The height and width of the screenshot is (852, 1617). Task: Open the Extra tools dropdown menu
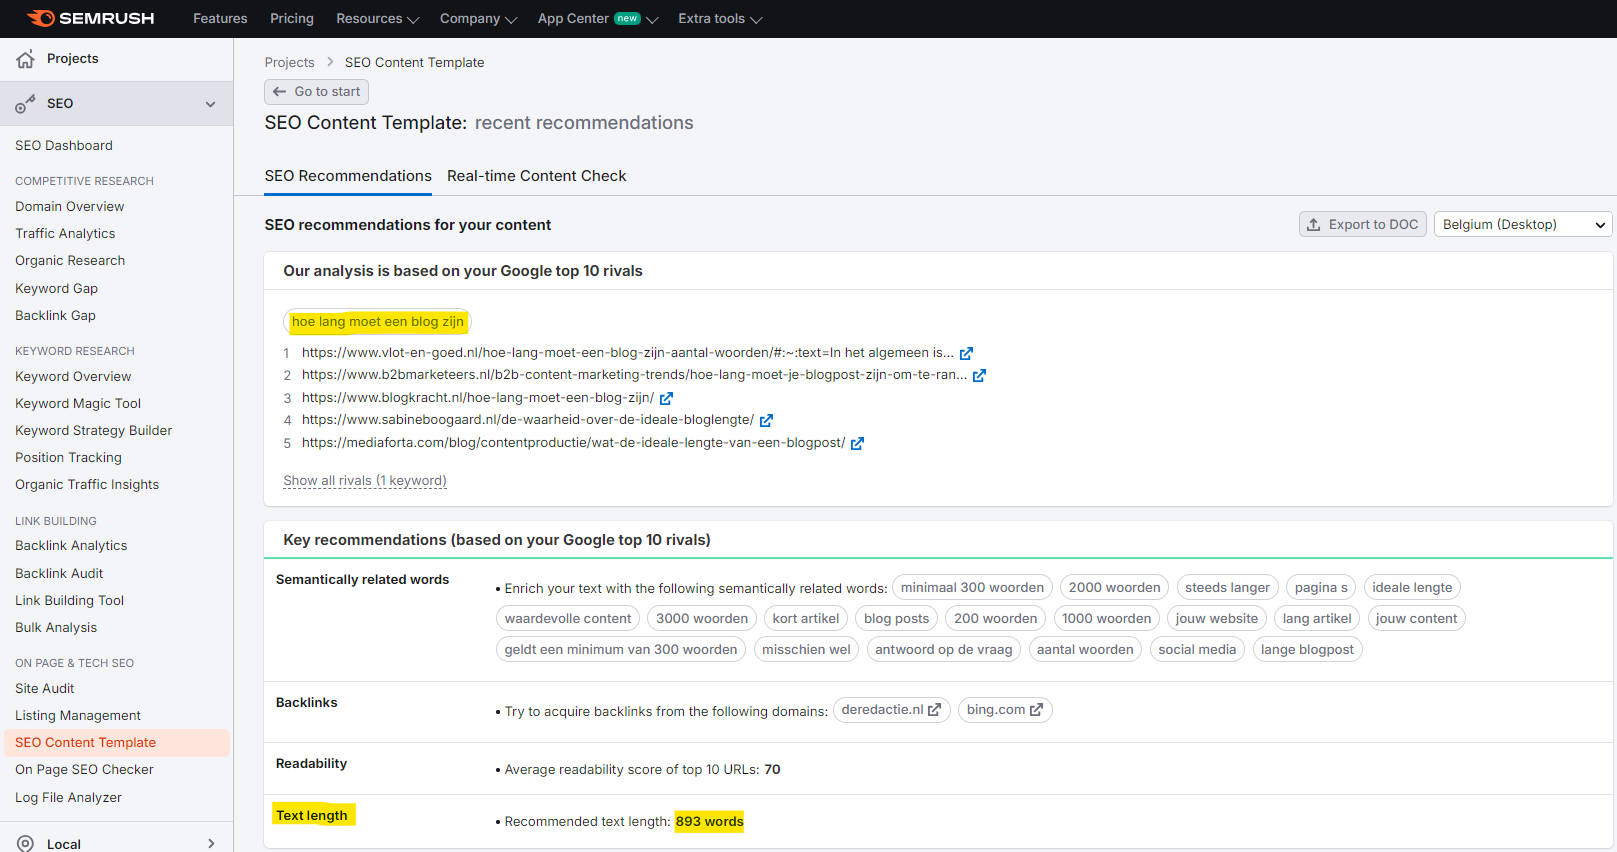(x=720, y=19)
